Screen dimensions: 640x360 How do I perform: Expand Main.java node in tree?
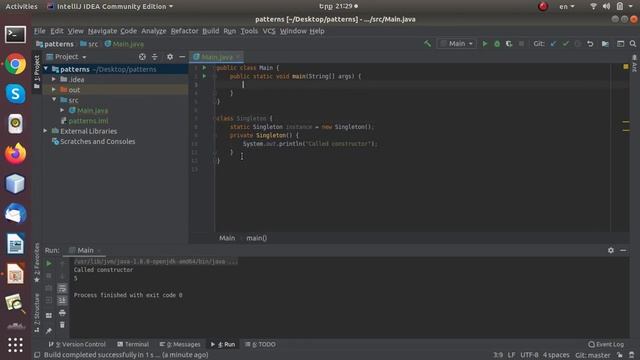click(62, 110)
